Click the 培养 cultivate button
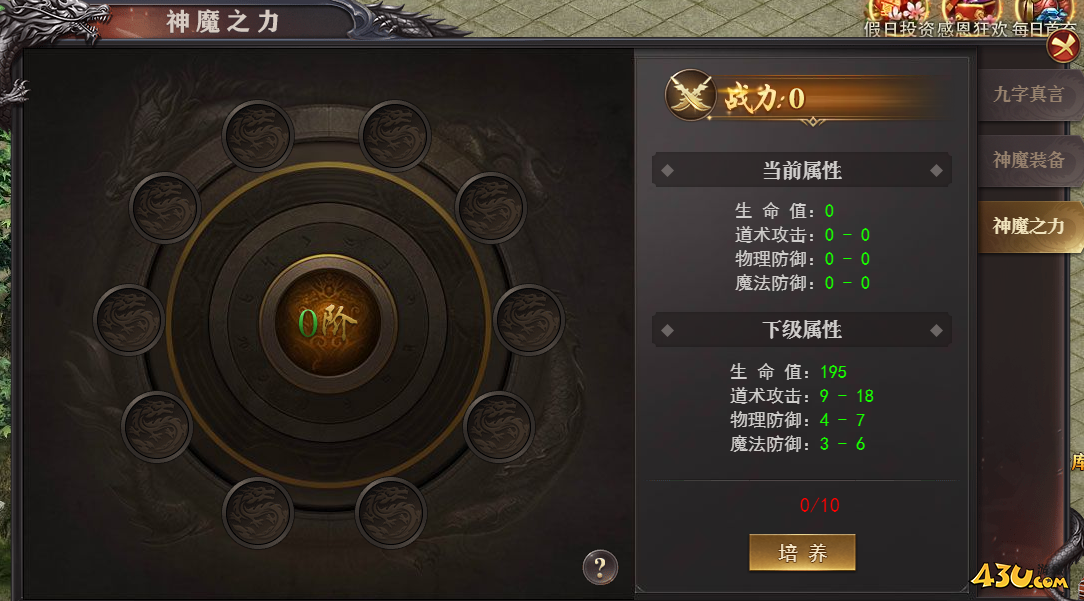The height and width of the screenshot is (601, 1084). [802, 553]
